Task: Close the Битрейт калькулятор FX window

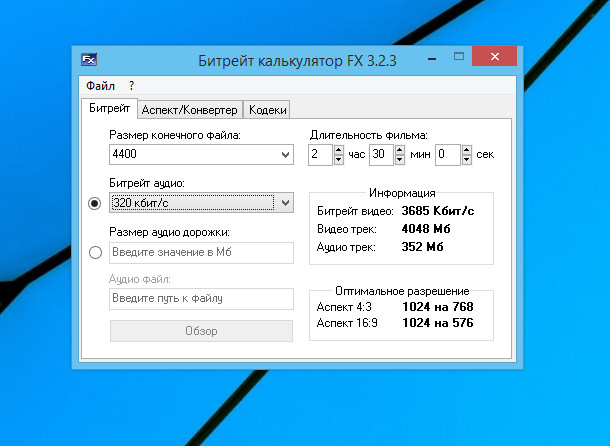Action: coord(494,56)
